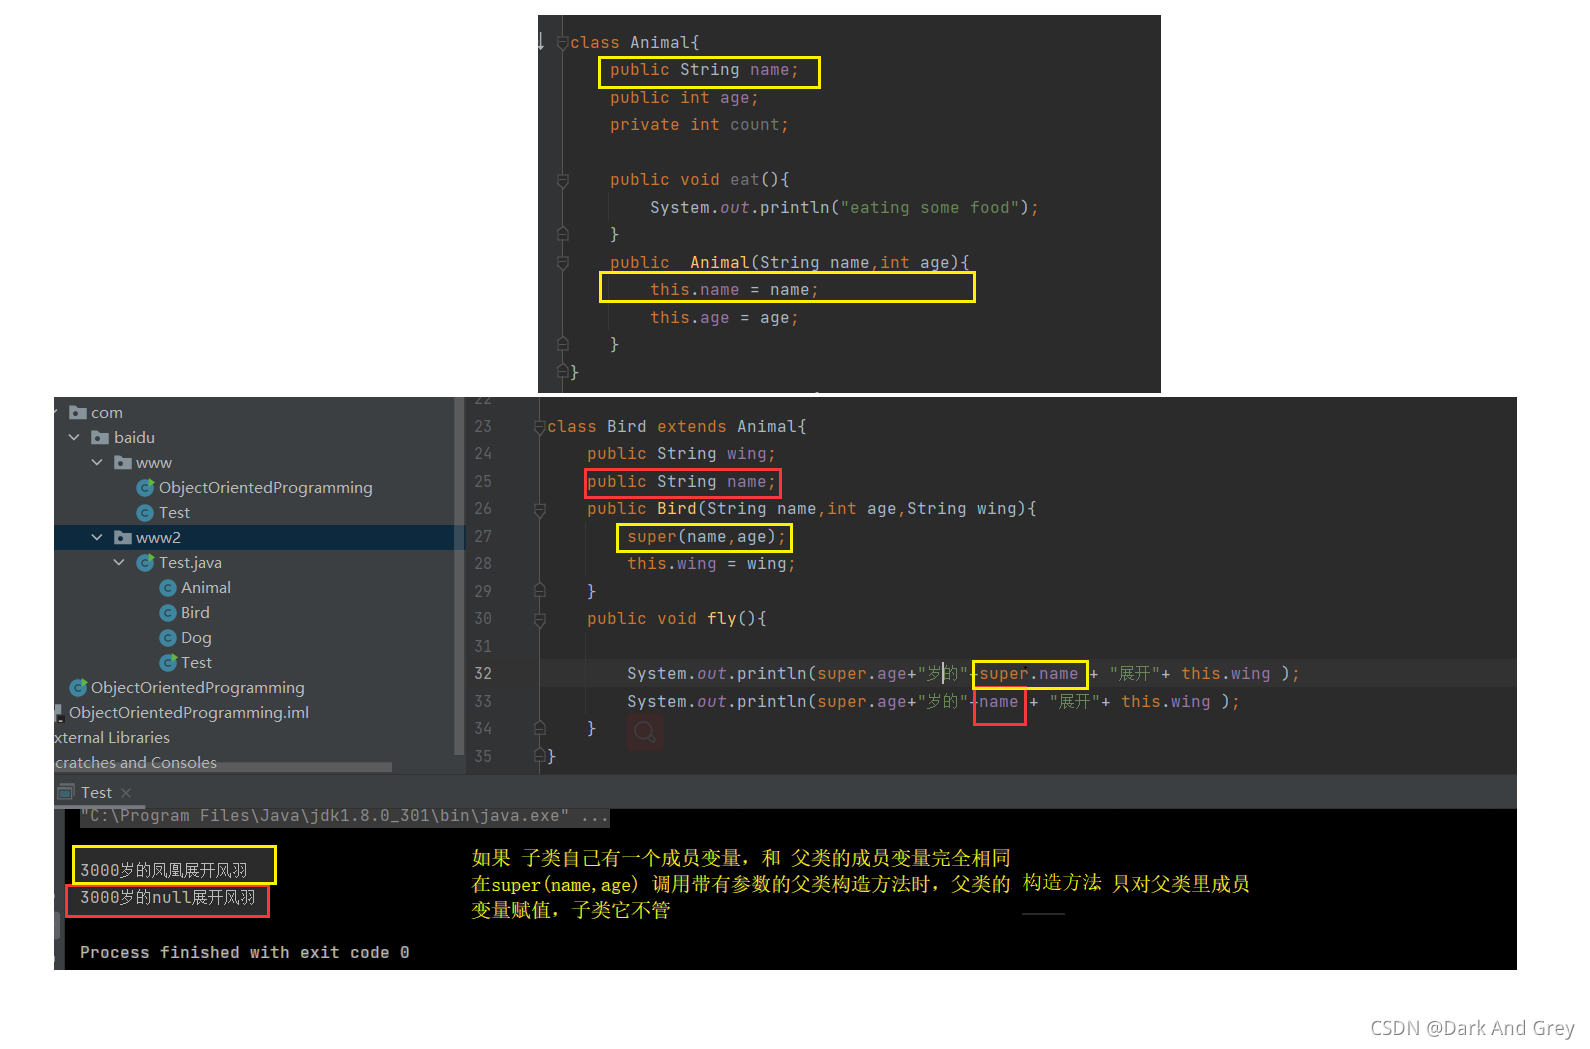Click the class icon beside ObjectOrientedProgramming under www
Viewport: 1590px width, 1049px height.
point(145,488)
